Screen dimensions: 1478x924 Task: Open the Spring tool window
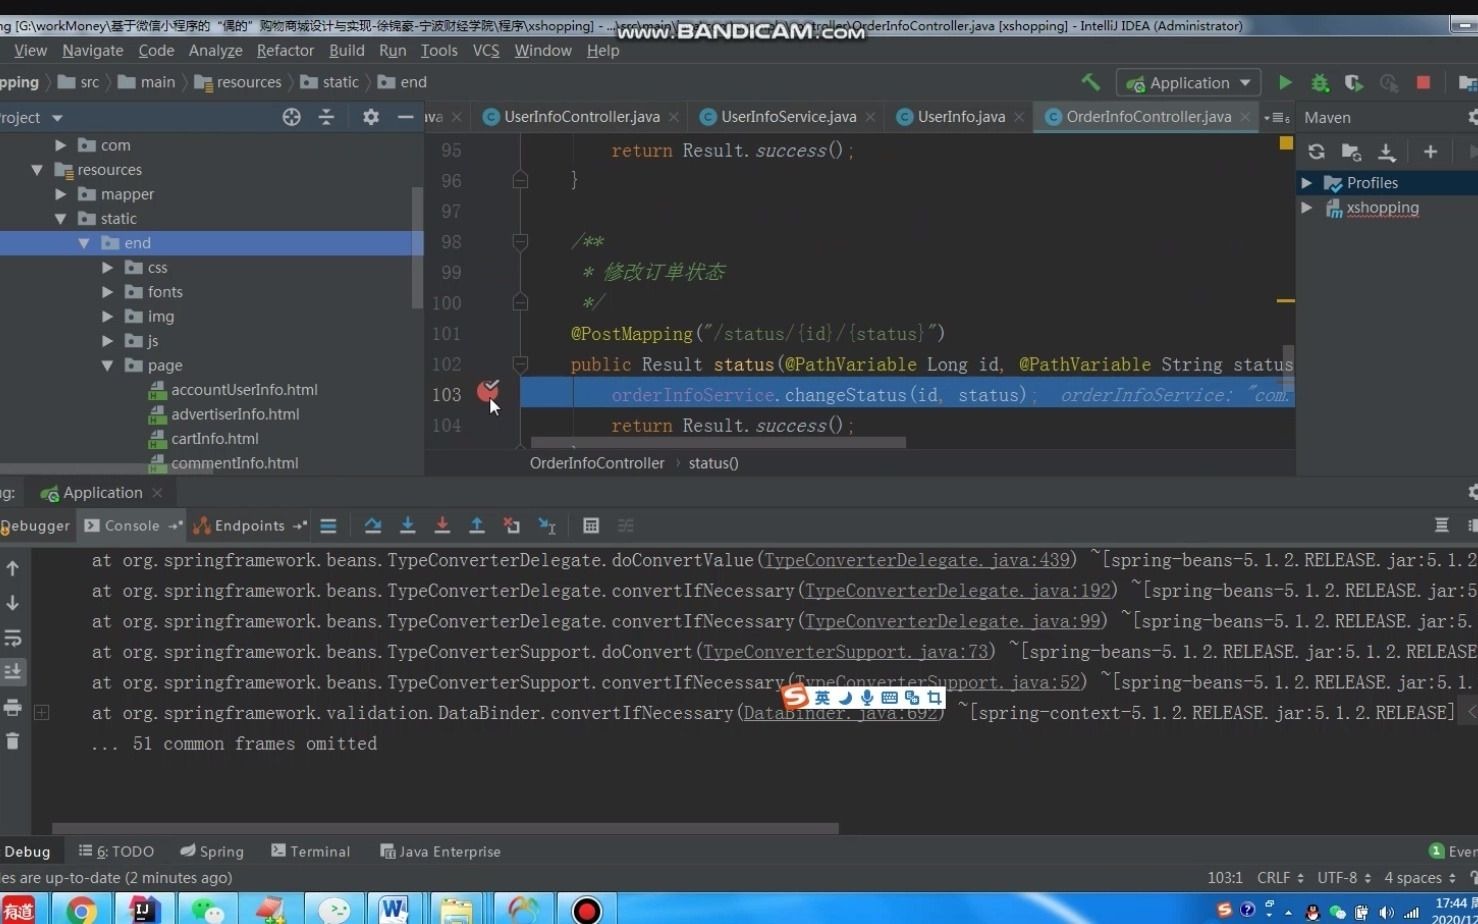[212, 852]
